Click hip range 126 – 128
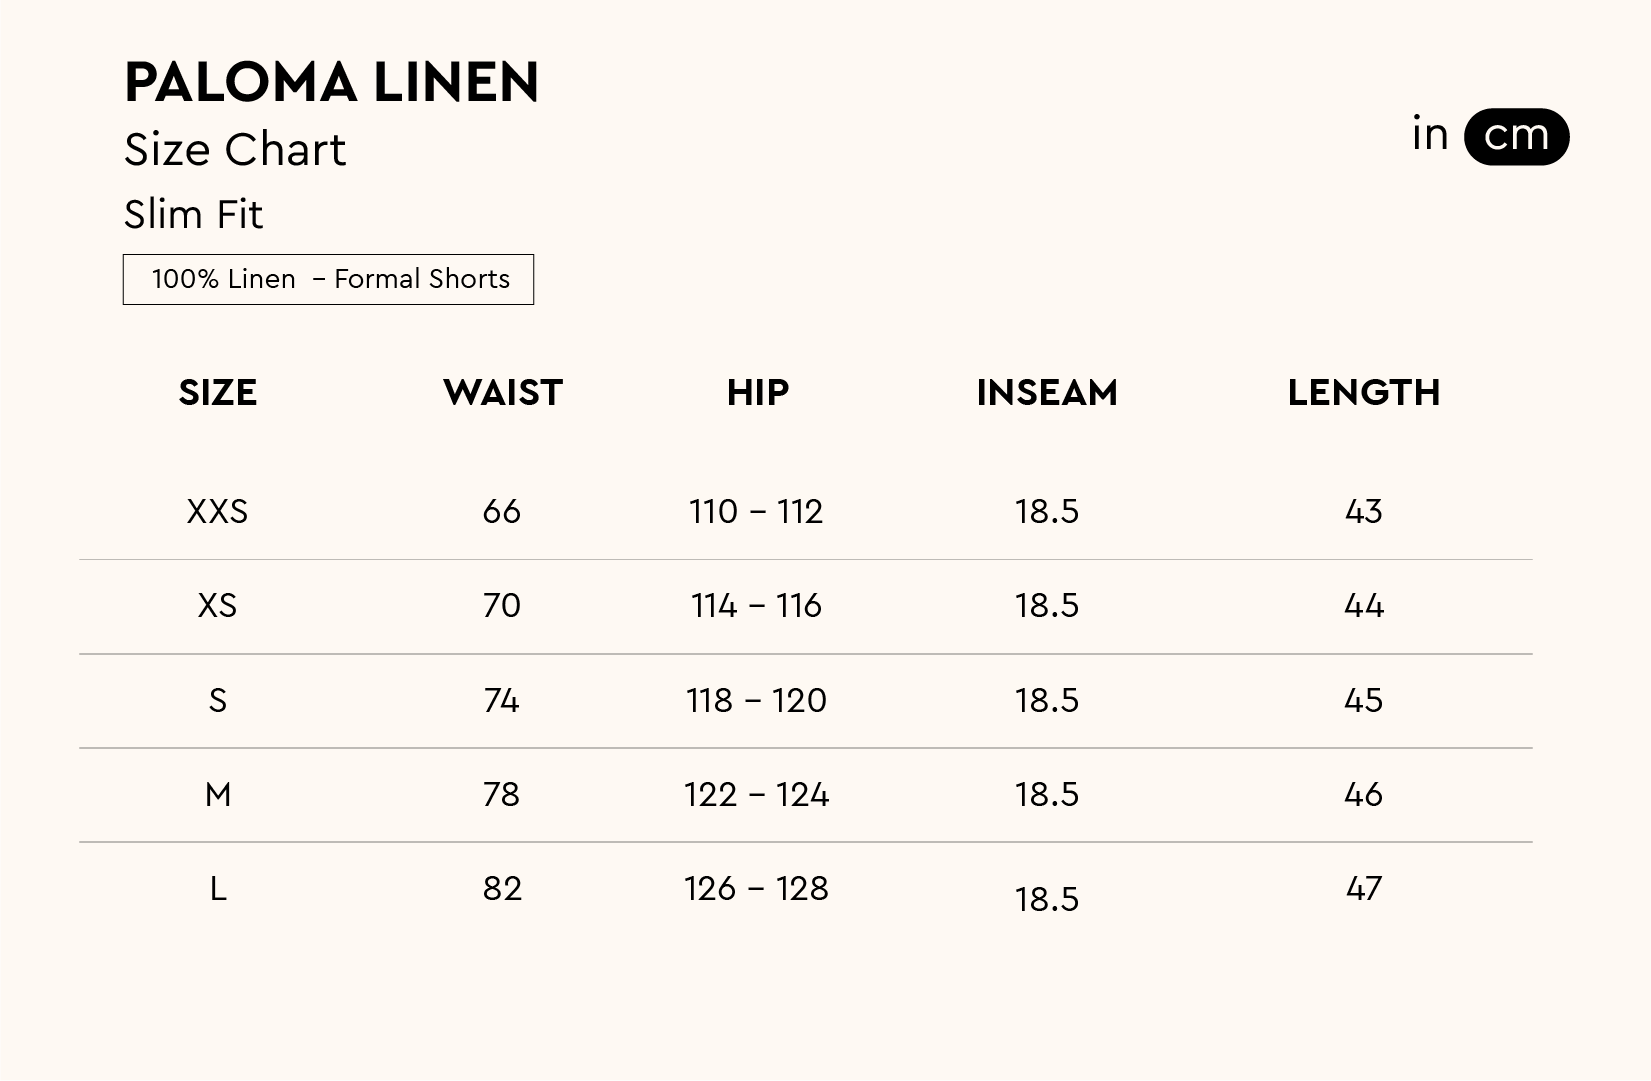This screenshot has width=1651, height=1081. (756, 889)
